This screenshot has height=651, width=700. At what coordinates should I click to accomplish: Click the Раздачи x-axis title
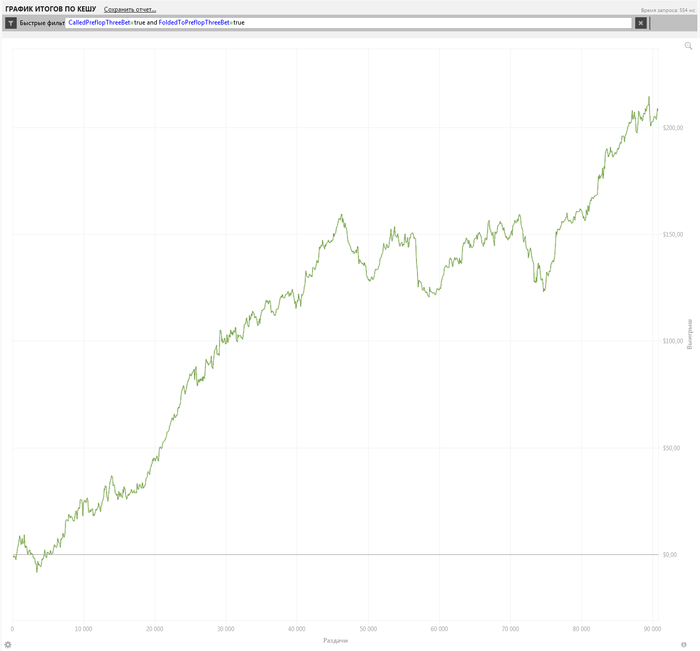point(335,640)
